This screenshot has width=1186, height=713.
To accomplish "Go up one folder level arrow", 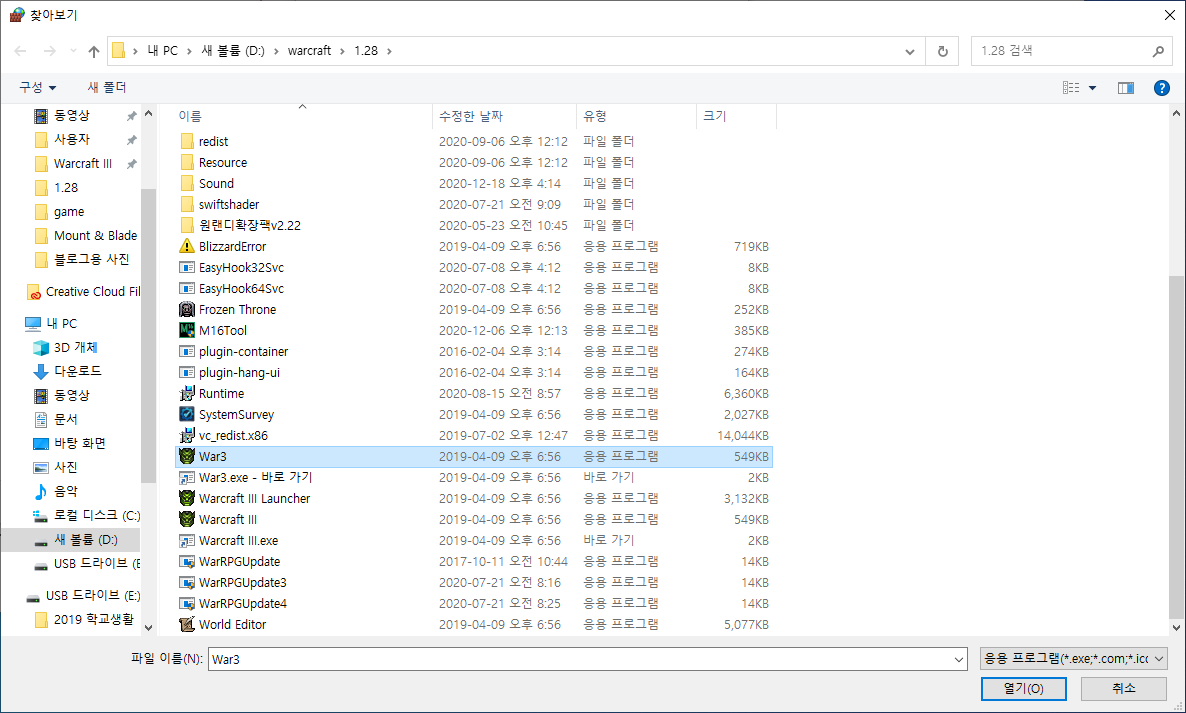I will point(94,51).
